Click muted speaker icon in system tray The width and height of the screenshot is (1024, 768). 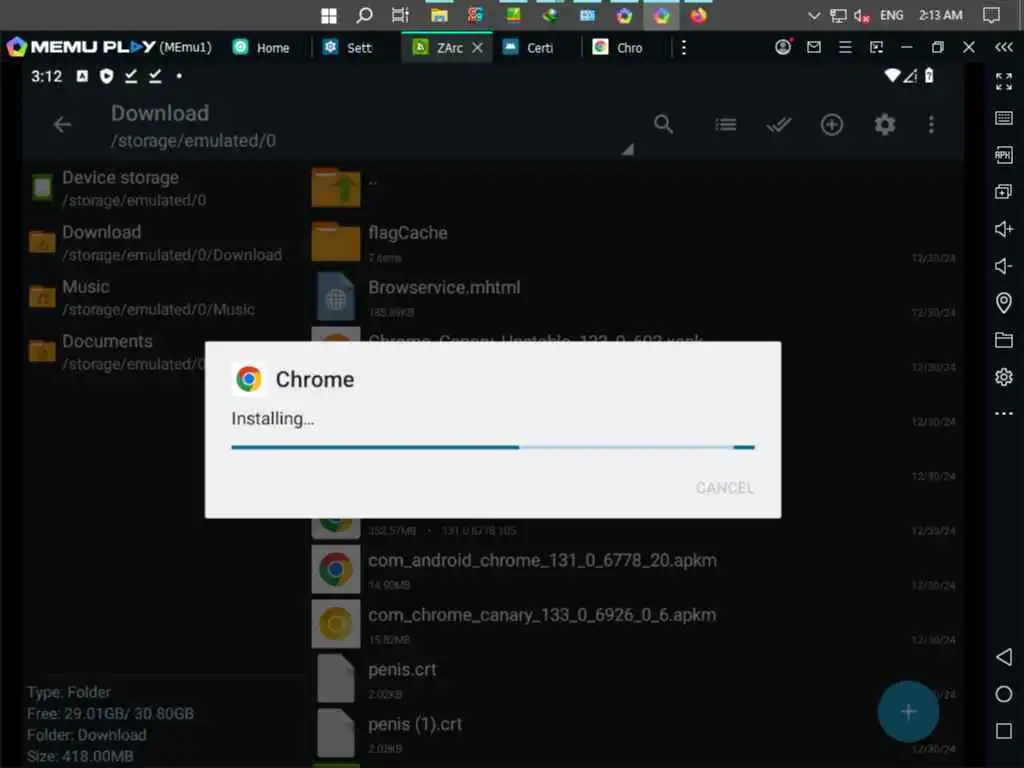click(861, 15)
